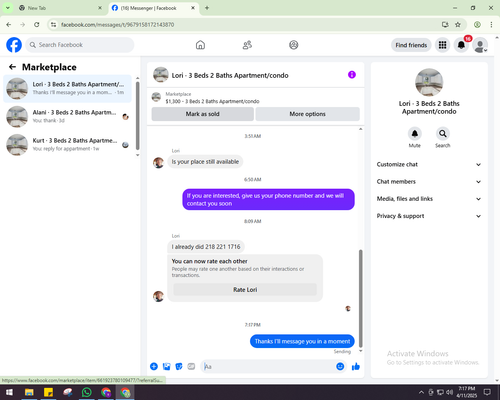Switch to the New Tab browser tab

(x=60, y=8)
